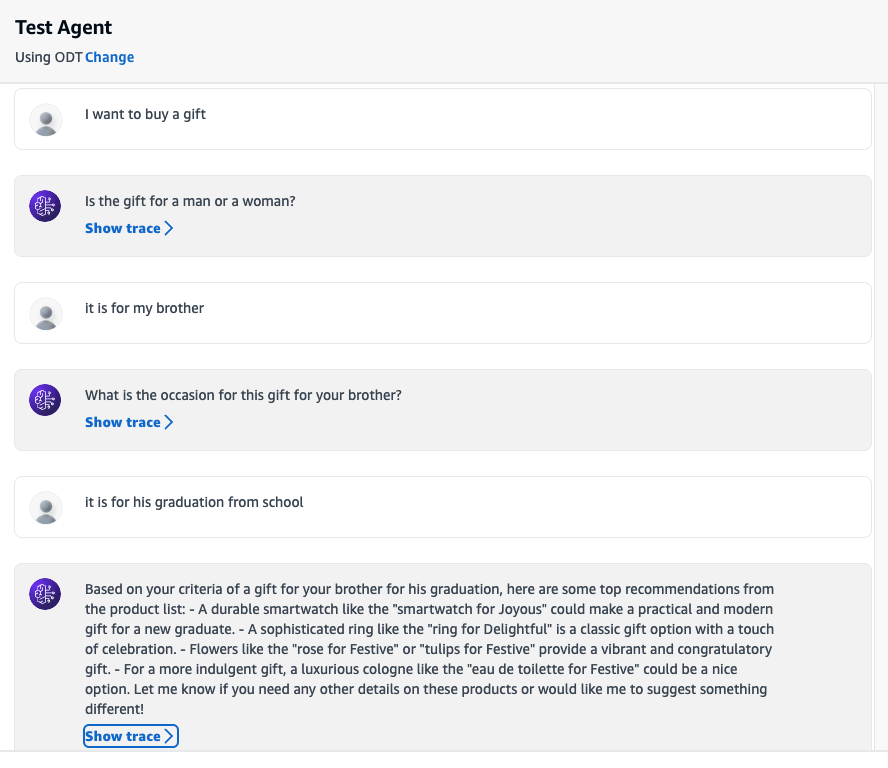The width and height of the screenshot is (888, 768).
Task: Click chevron arrow of last Show trace
Action: [x=169, y=736]
